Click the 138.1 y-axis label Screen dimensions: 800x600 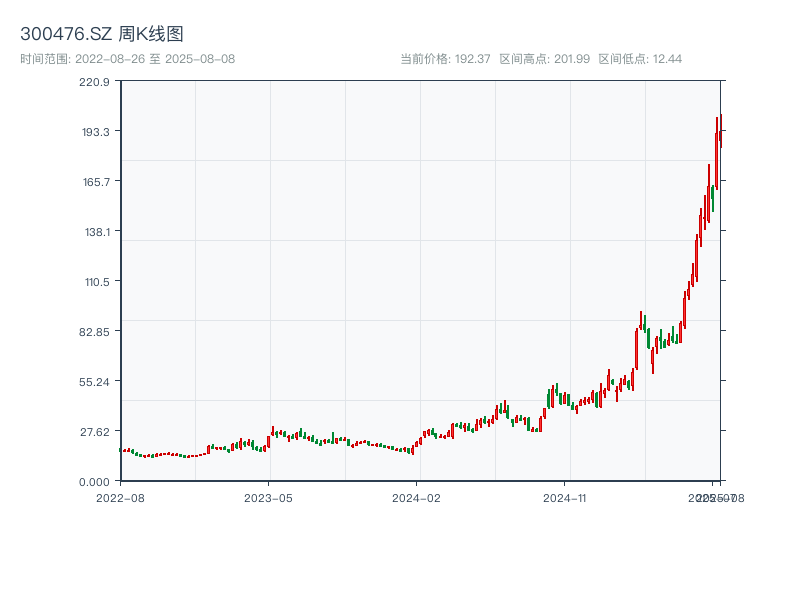(97, 232)
